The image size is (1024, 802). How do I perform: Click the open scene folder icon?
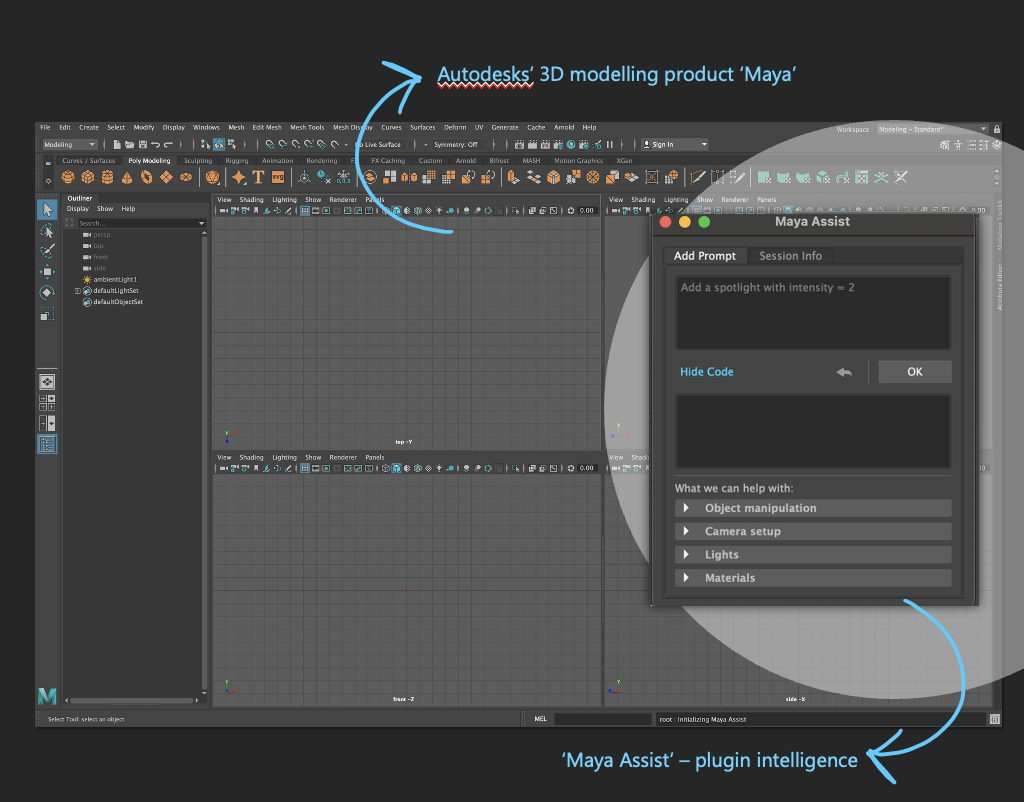point(129,144)
